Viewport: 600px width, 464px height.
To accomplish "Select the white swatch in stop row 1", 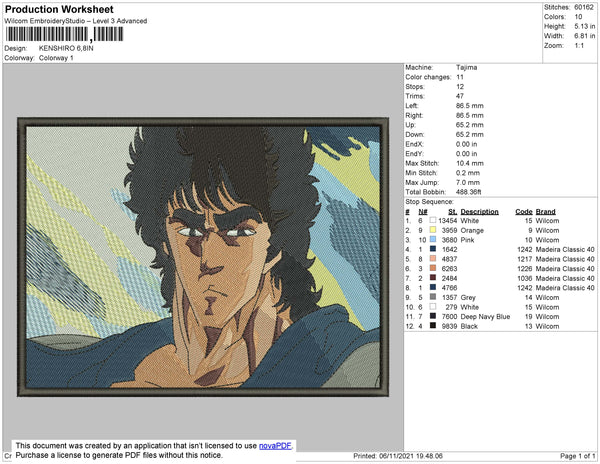I will click(x=433, y=221).
